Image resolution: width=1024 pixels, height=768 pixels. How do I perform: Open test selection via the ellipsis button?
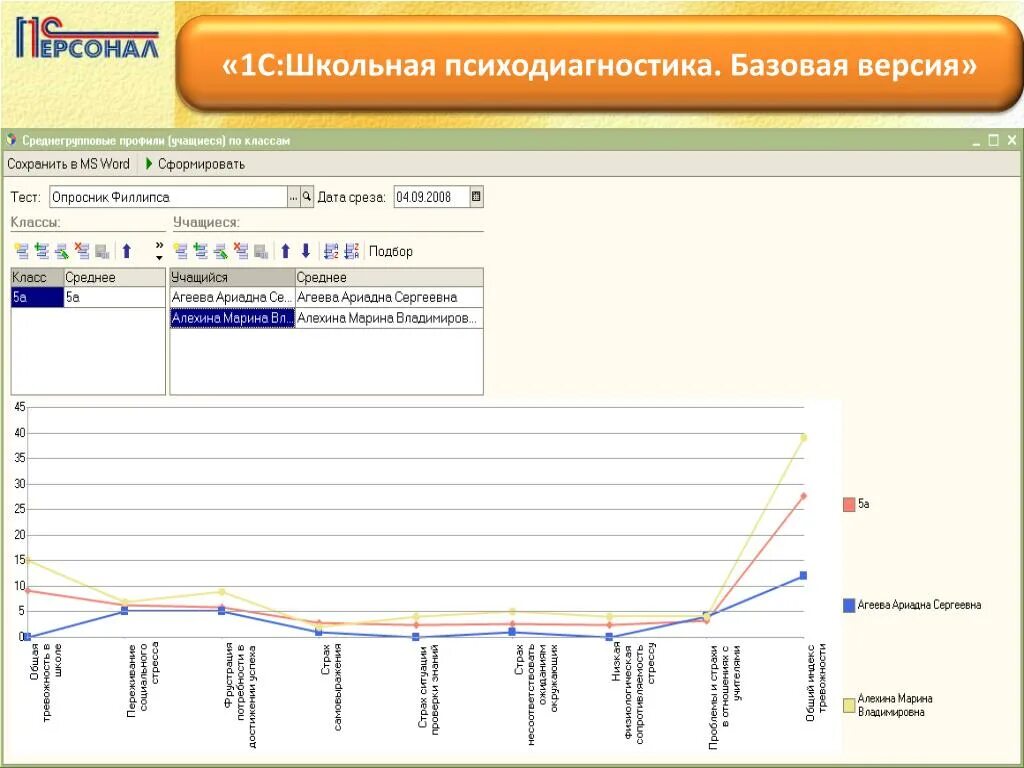click(x=294, y=197)
